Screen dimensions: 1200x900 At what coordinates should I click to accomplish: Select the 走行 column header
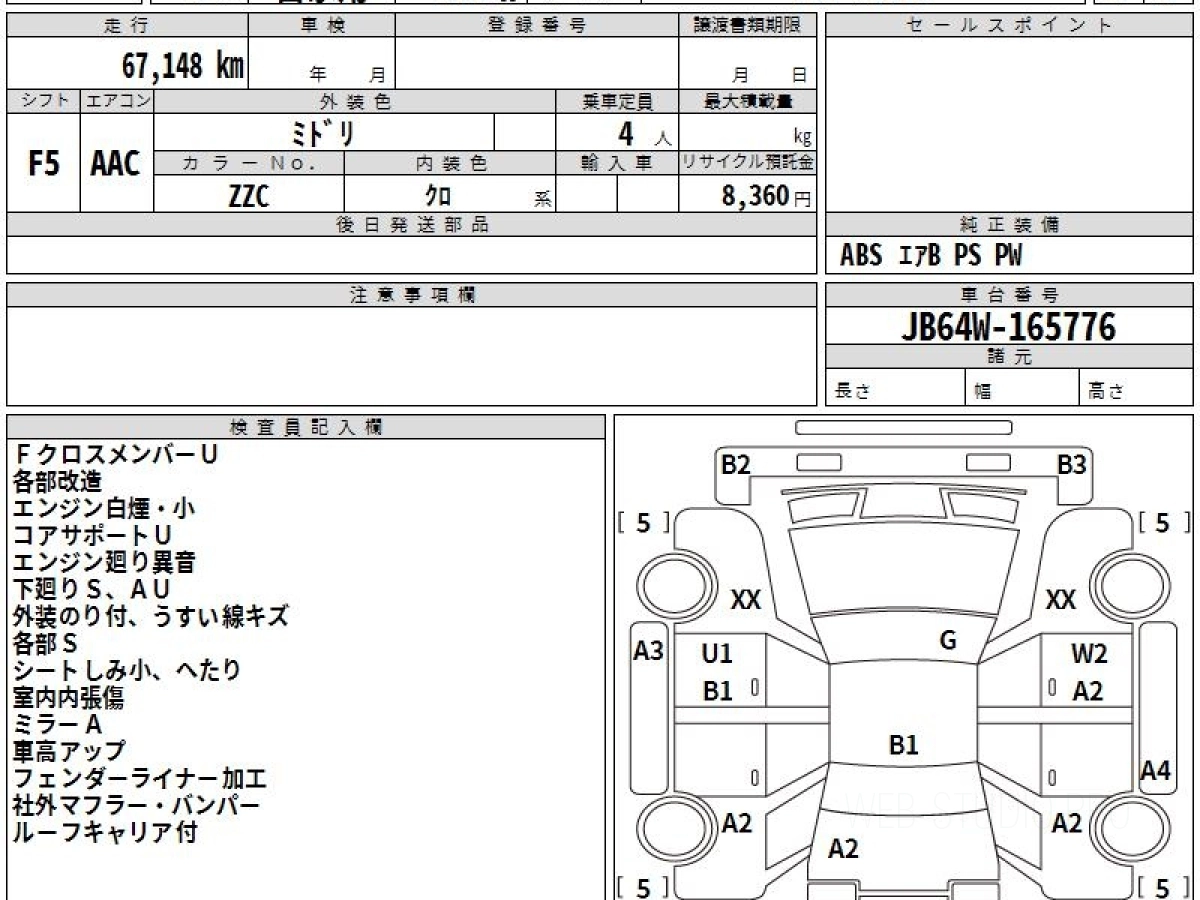126,26
